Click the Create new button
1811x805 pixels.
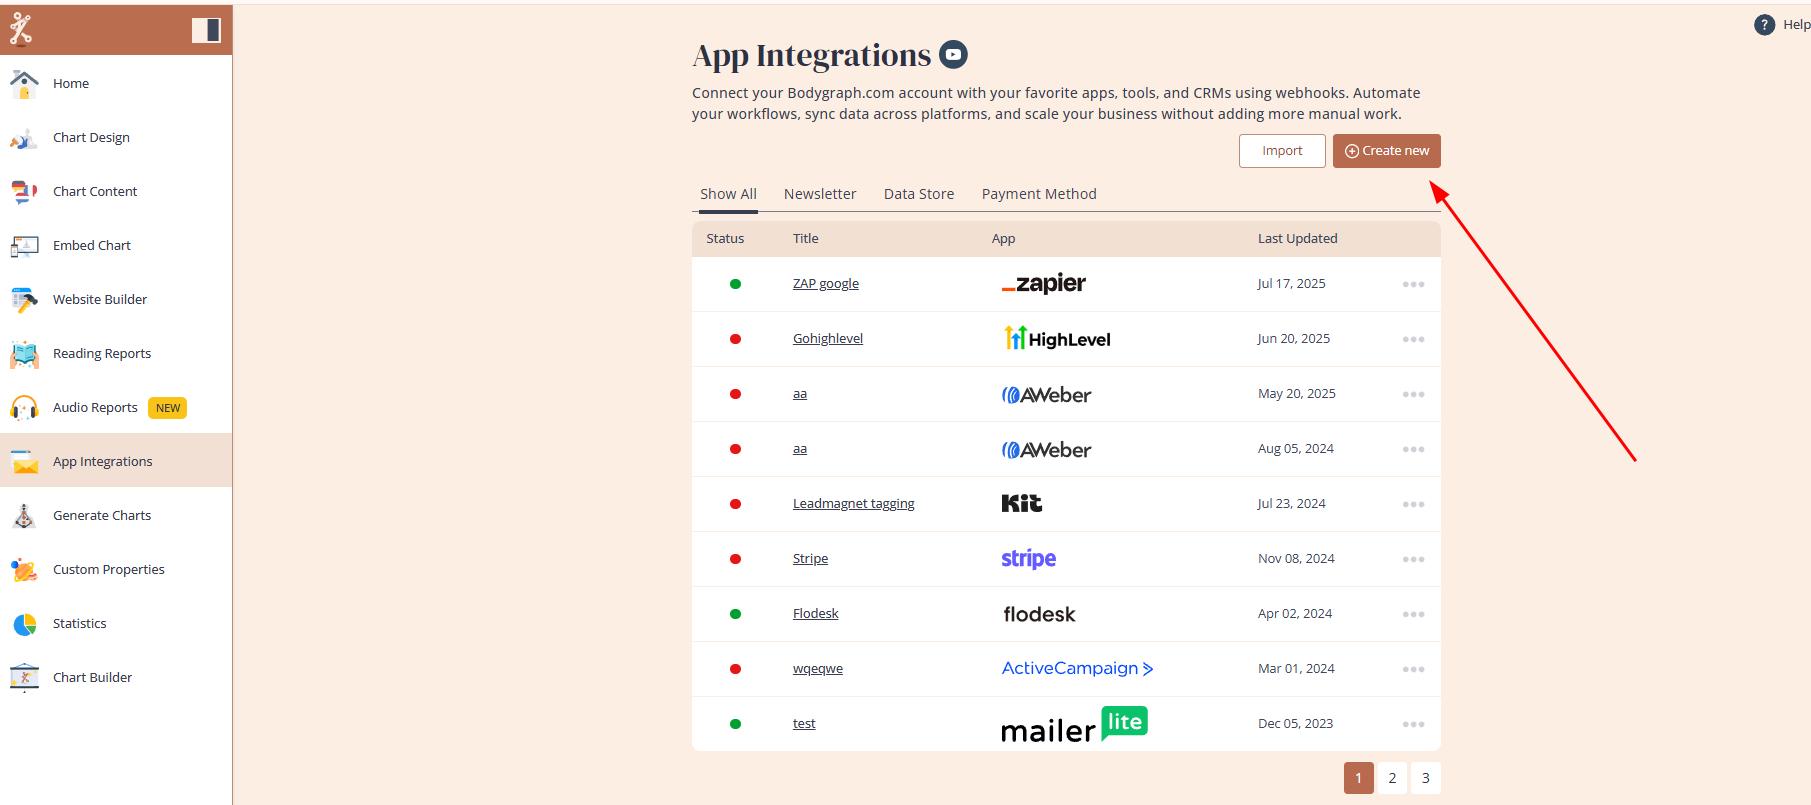[1386, 151]
